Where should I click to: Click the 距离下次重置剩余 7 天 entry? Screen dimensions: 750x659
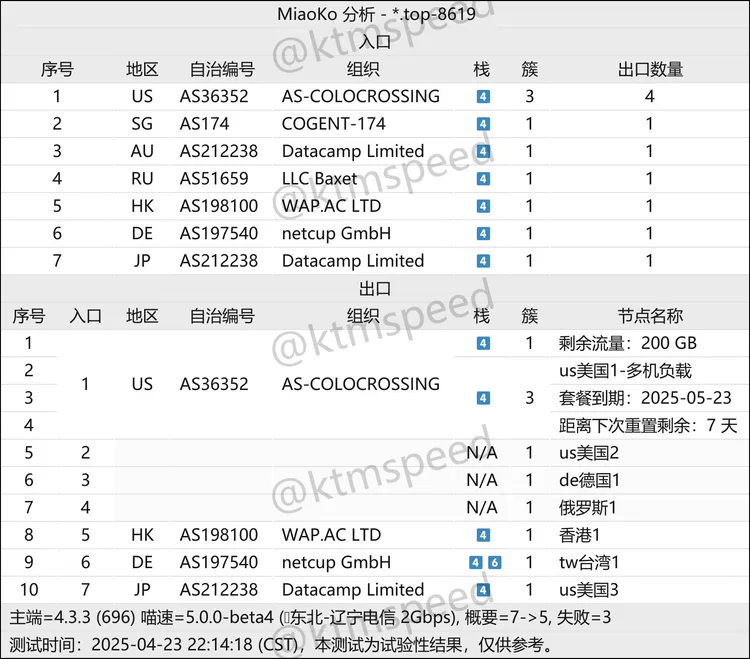coord(647,426)
